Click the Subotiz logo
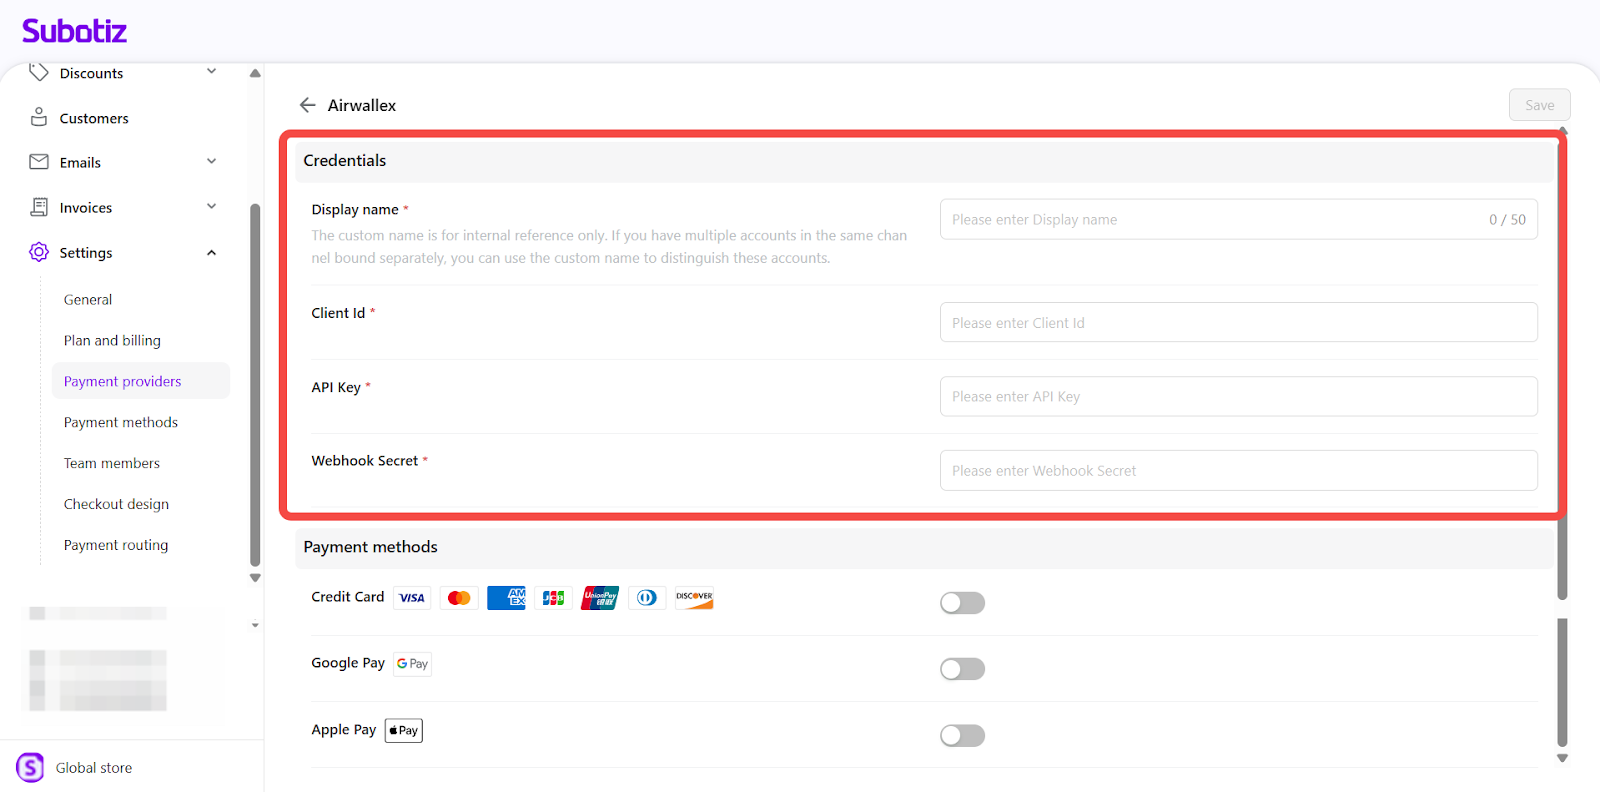The width and height of the screenshot is (1600, 792). tap(74, 31)
